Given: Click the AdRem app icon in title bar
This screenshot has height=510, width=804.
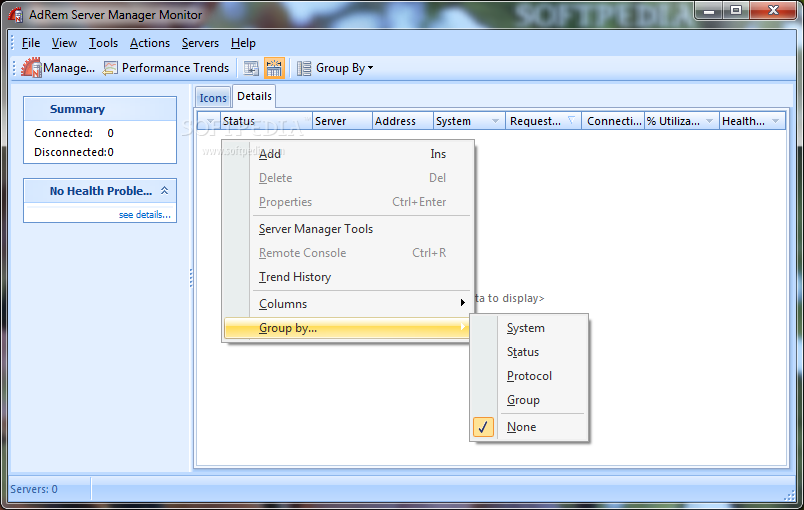Looking at the screenshot, I should coord(16,14).
